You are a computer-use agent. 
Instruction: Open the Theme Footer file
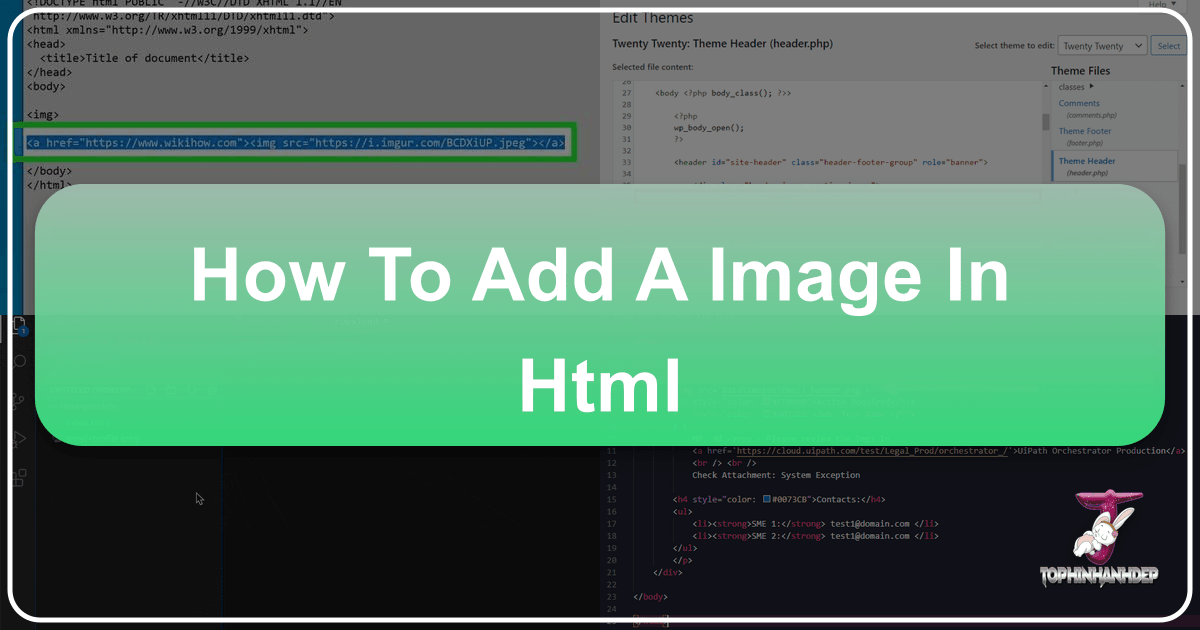click(x=1085, y=131)
